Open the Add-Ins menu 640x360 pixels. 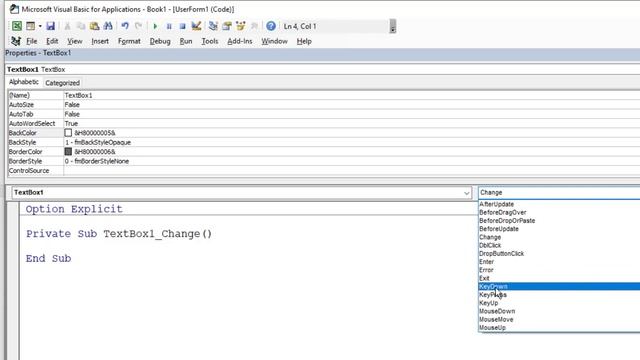coord(240,41)
